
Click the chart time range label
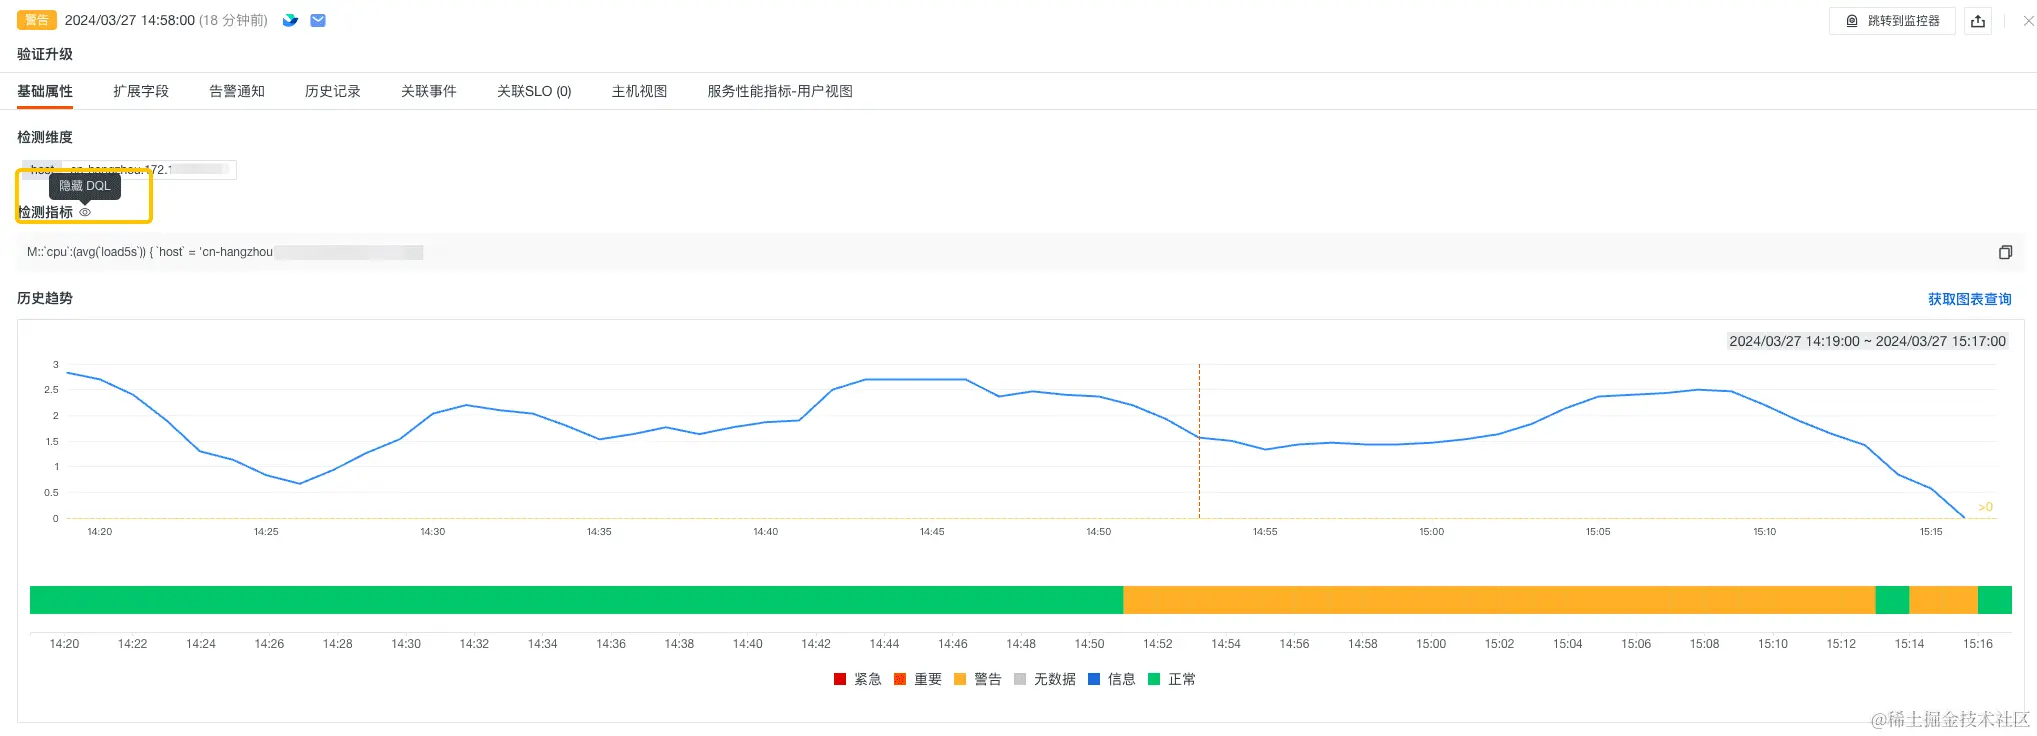coord(1867,341)
